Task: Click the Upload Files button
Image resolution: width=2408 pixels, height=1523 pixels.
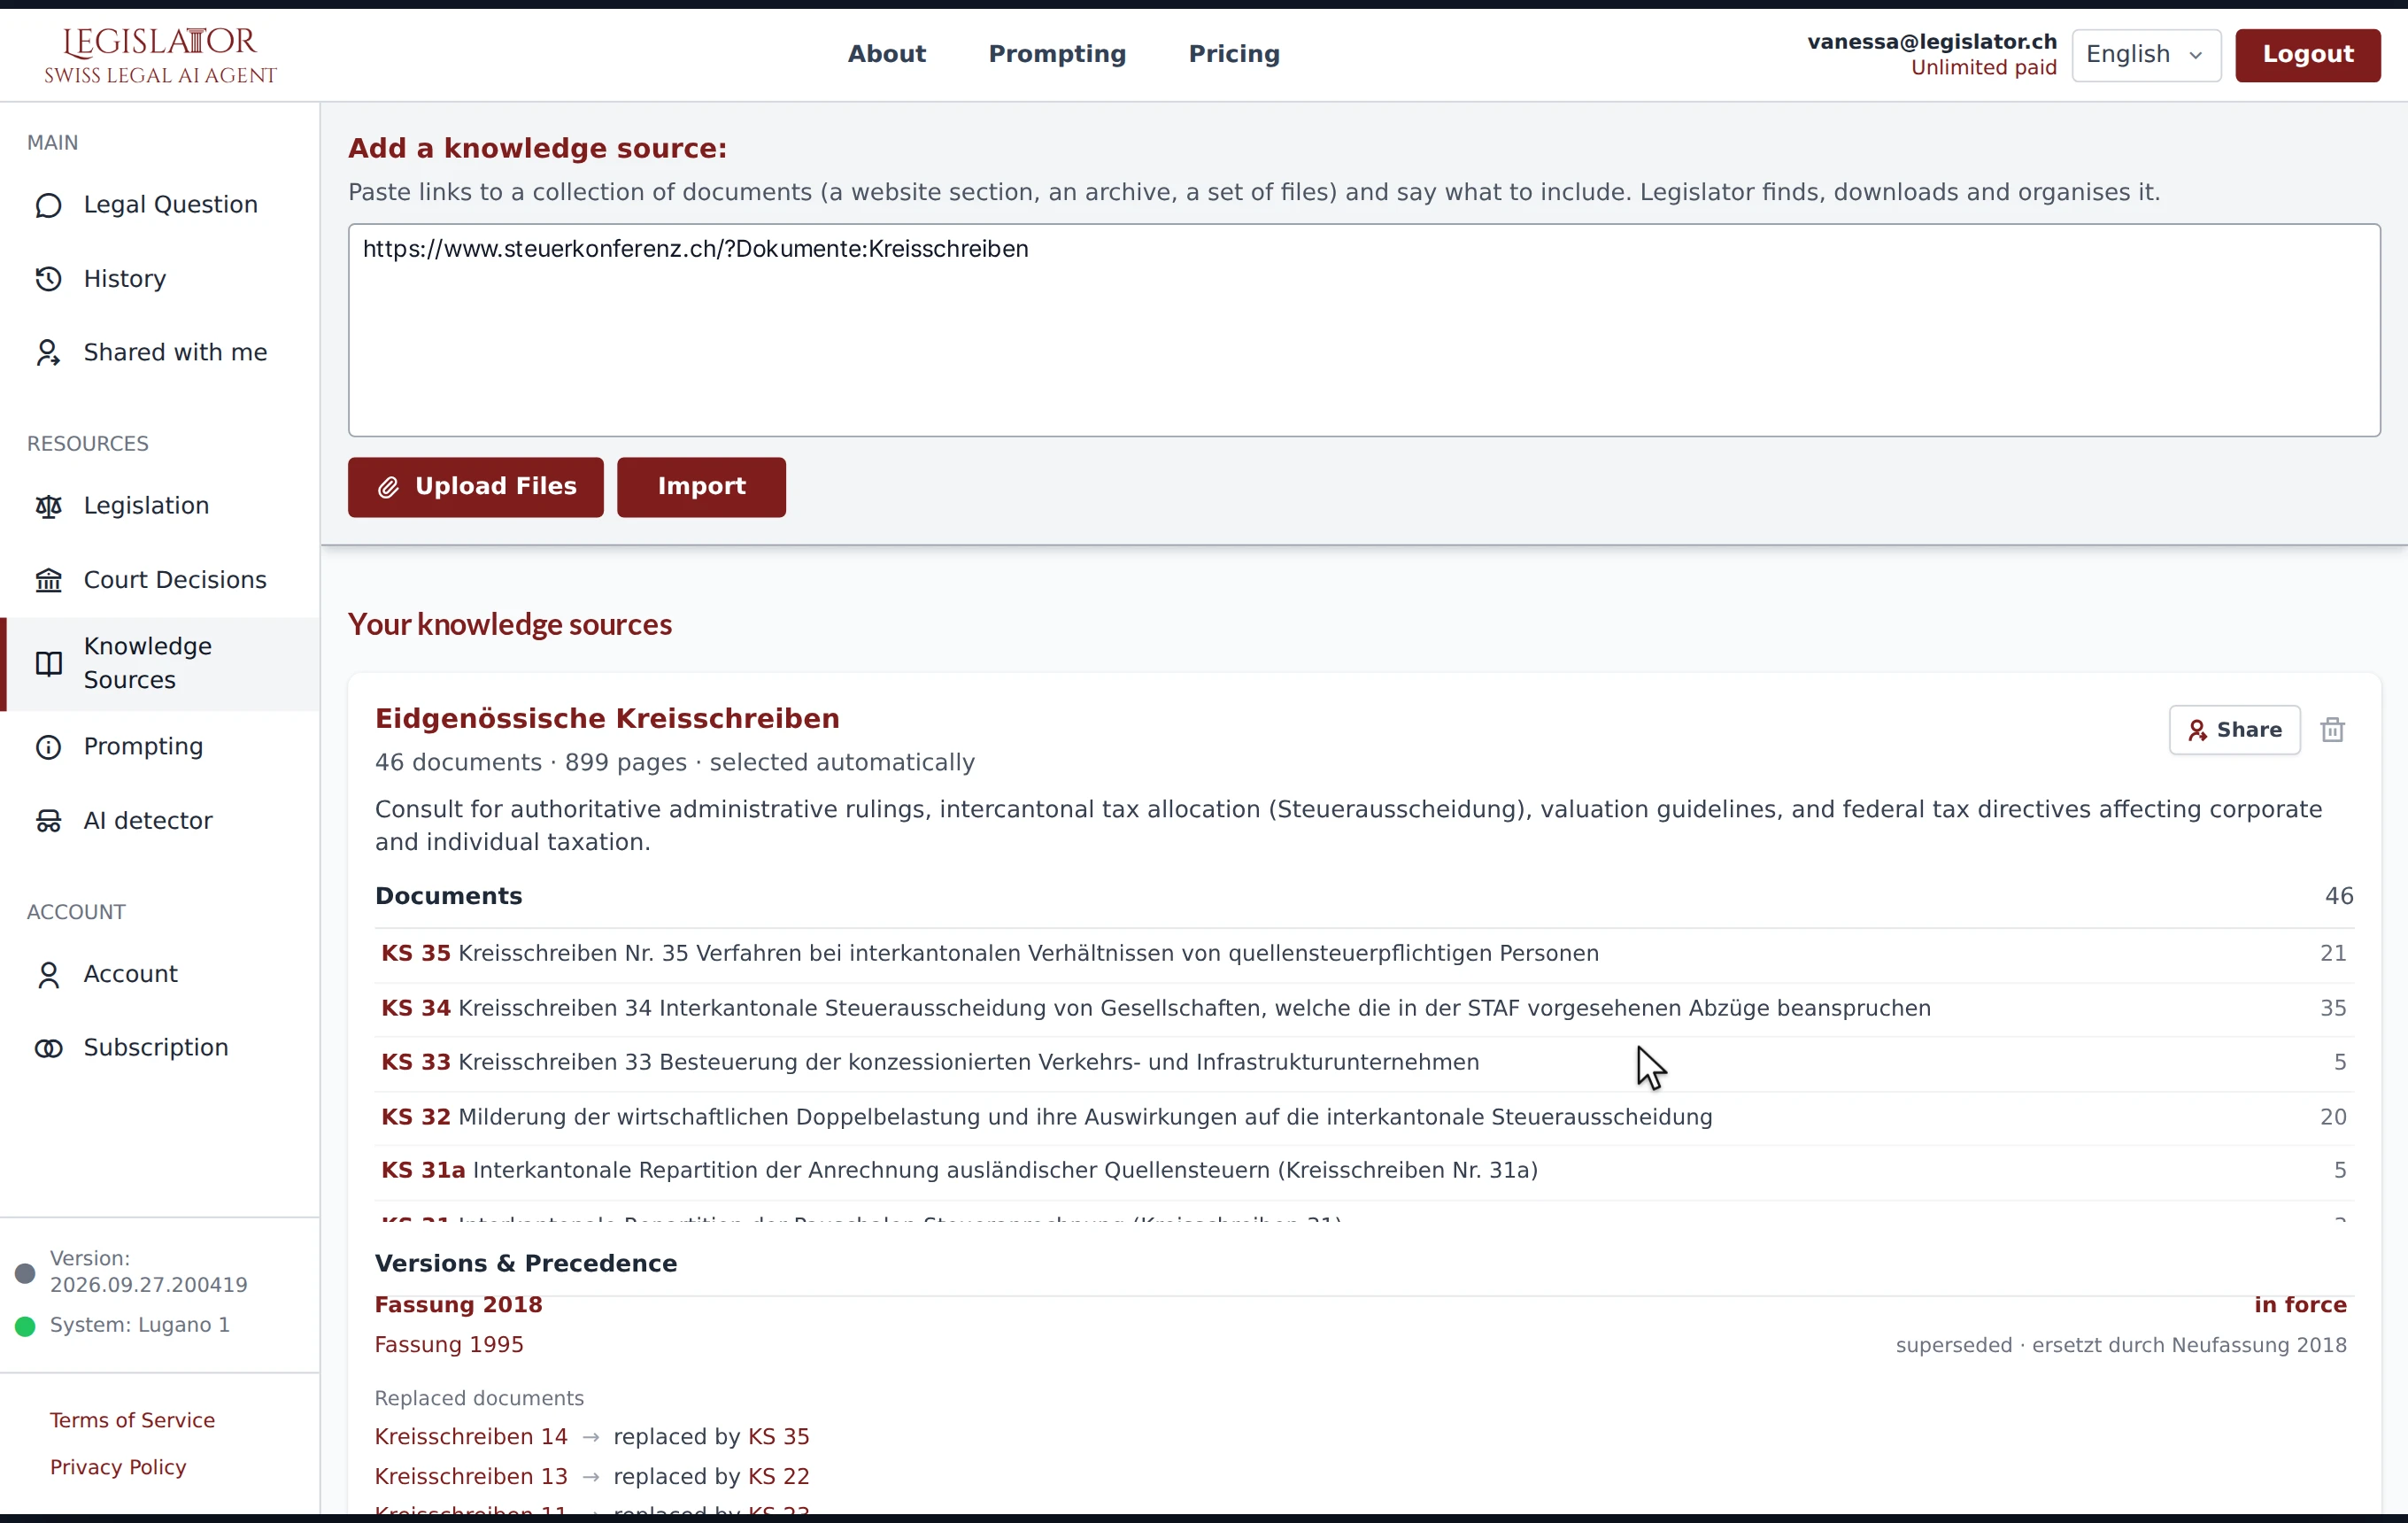Action: coord(475,487)
